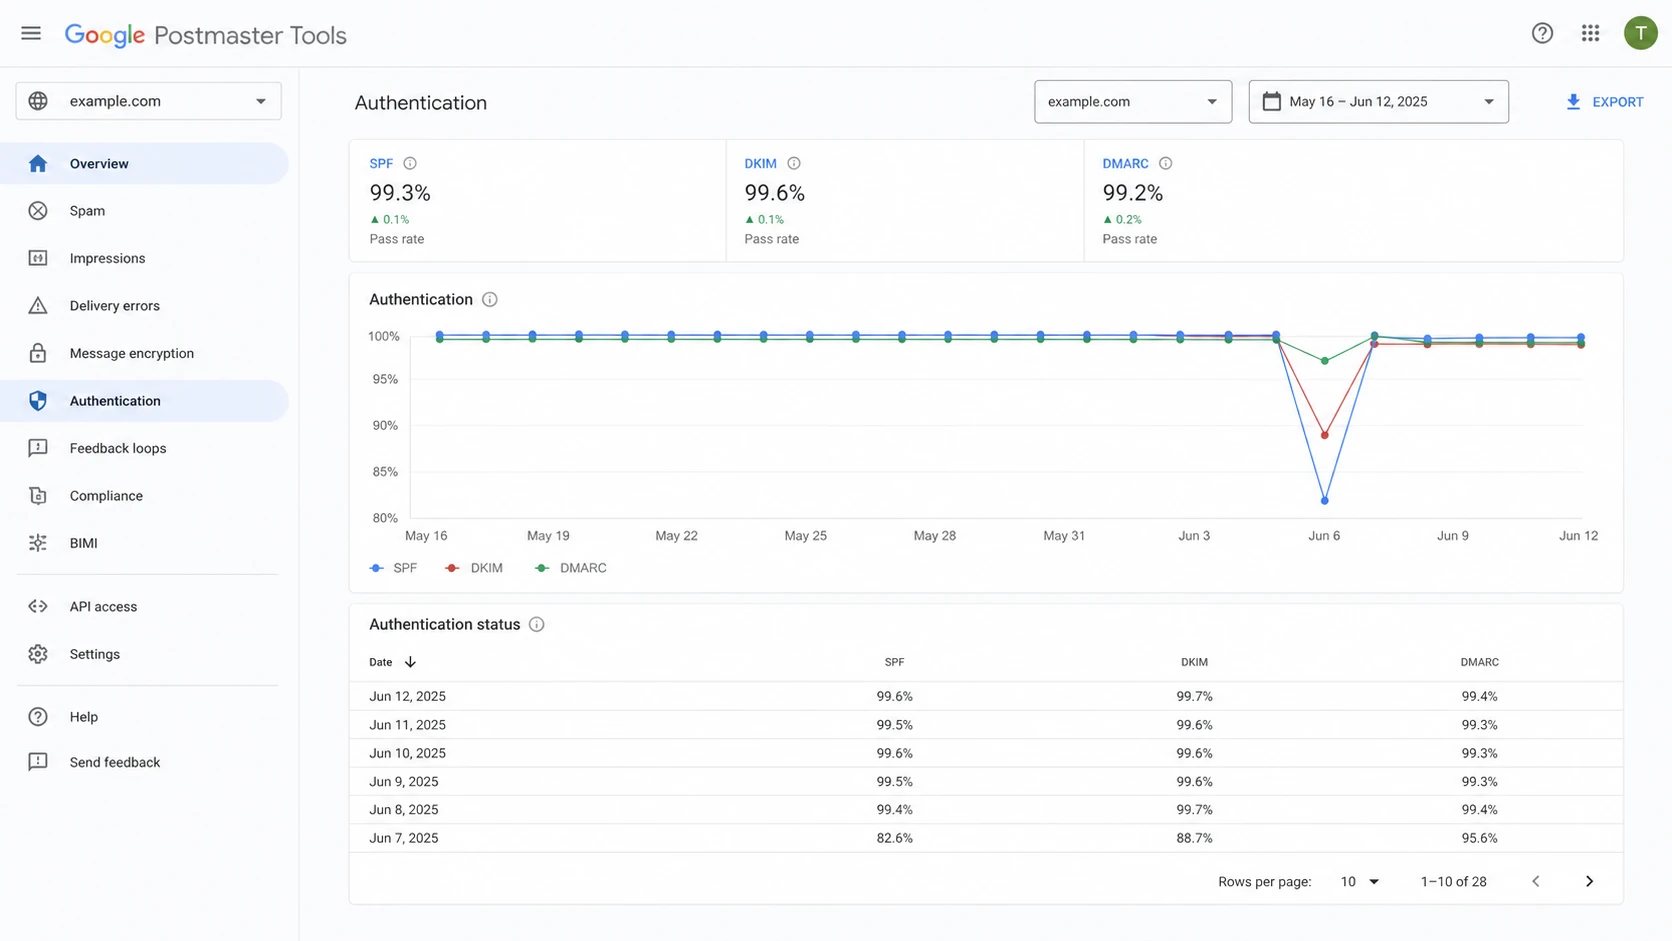The height and width of the screenshot is (941, 1672).
Task: Select the Authentication menu item
Action: (x=144, y=401)
